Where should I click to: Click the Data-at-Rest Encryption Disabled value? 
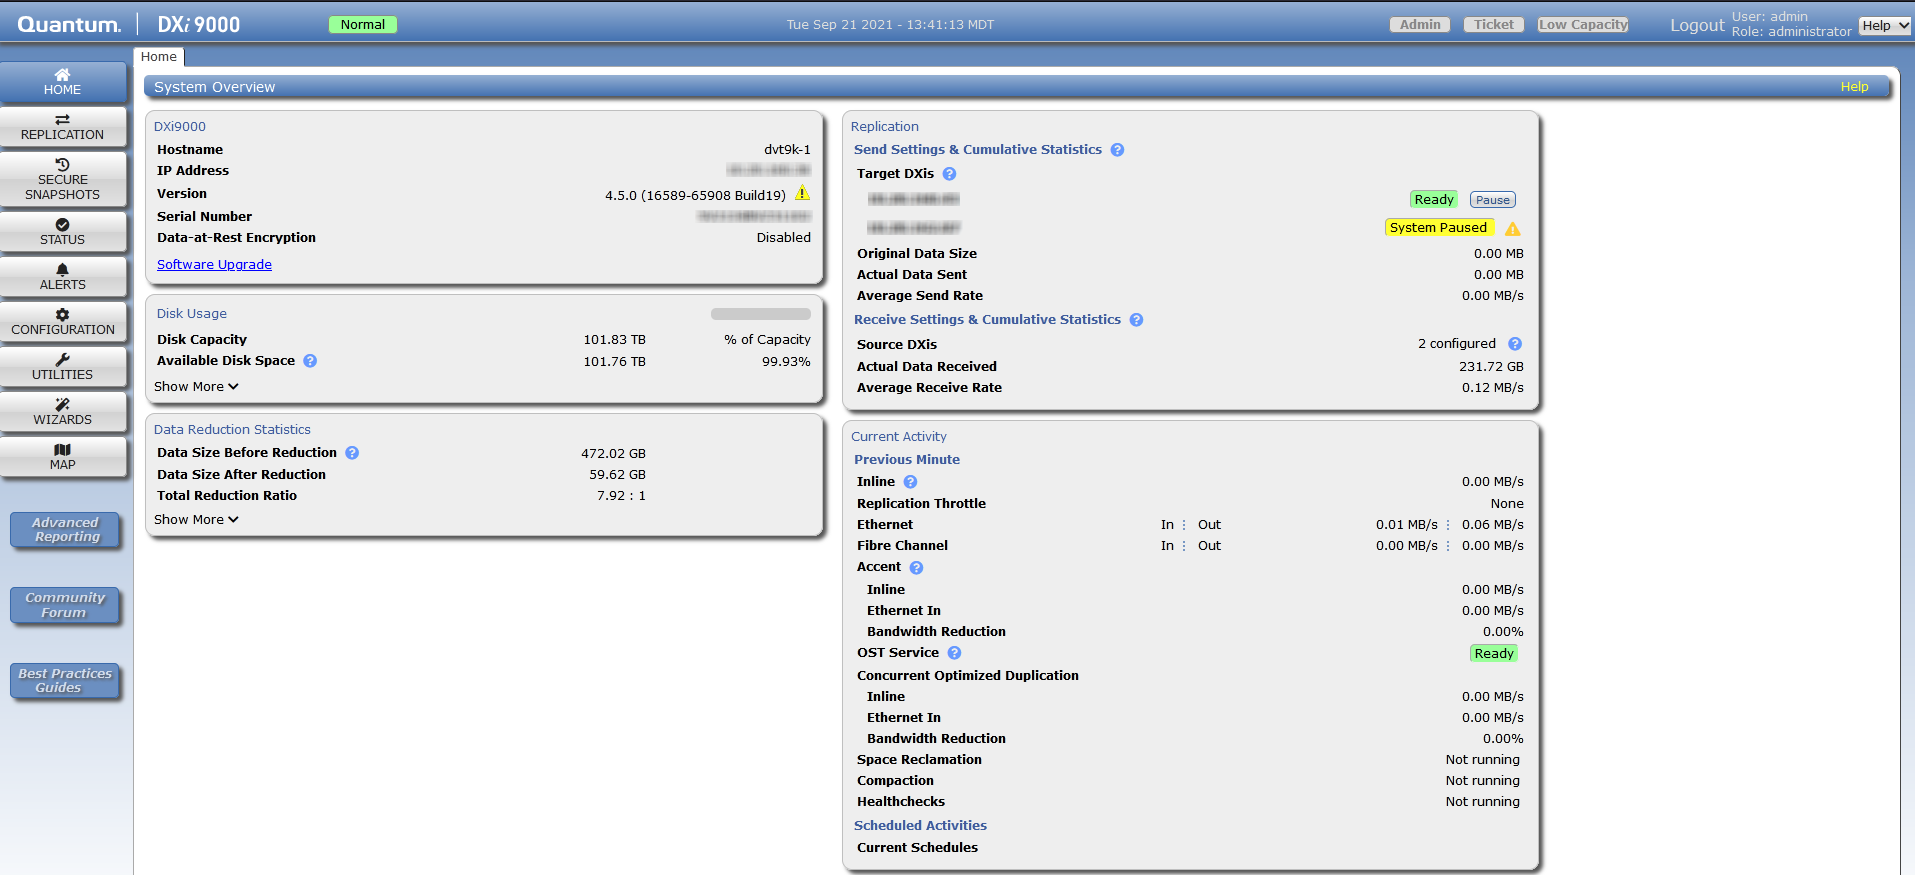click(783, 238)
